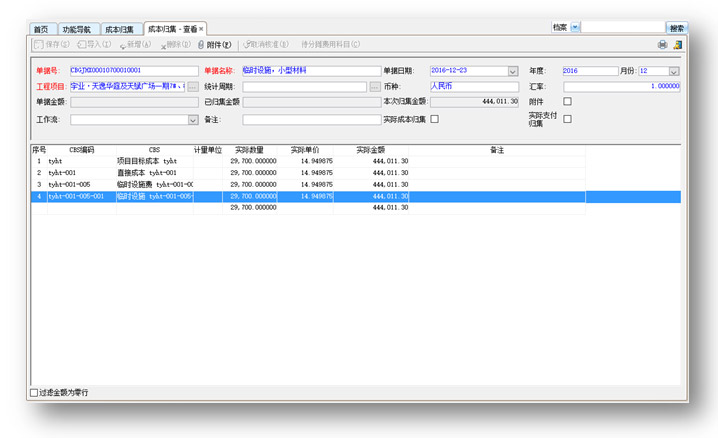The height and width of the screenshot is (438, 718).
Task: Close the 成本归集 - 查看 tab
Action: [x=201, y=29]
